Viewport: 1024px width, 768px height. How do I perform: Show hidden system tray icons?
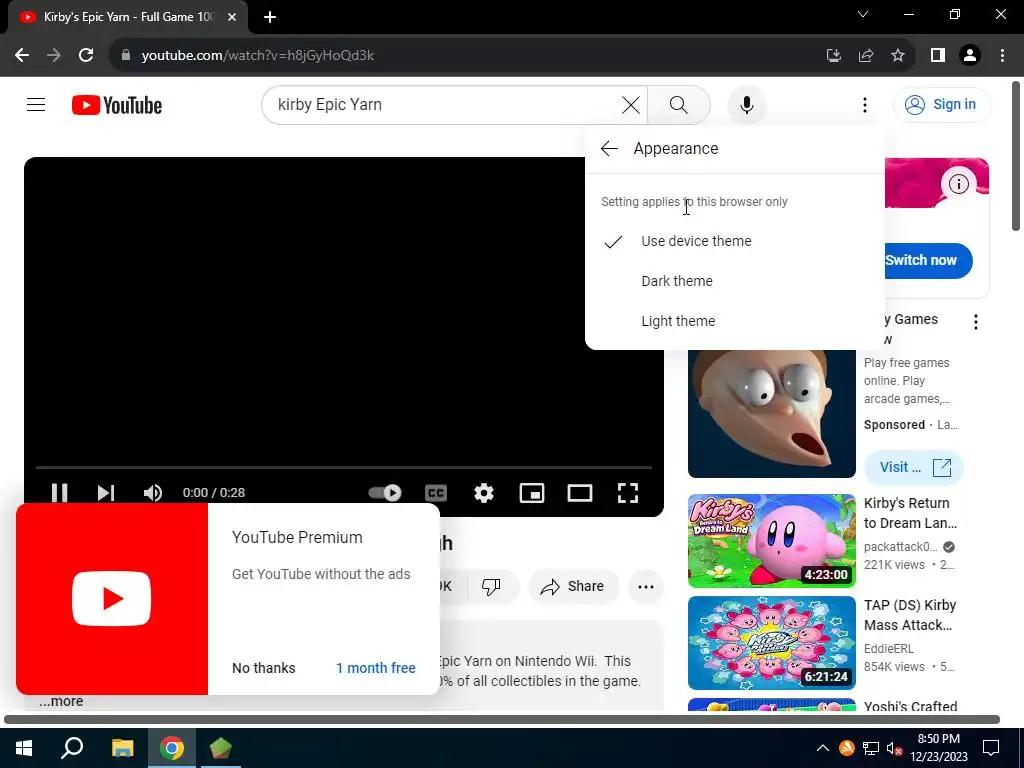point(823,748)
